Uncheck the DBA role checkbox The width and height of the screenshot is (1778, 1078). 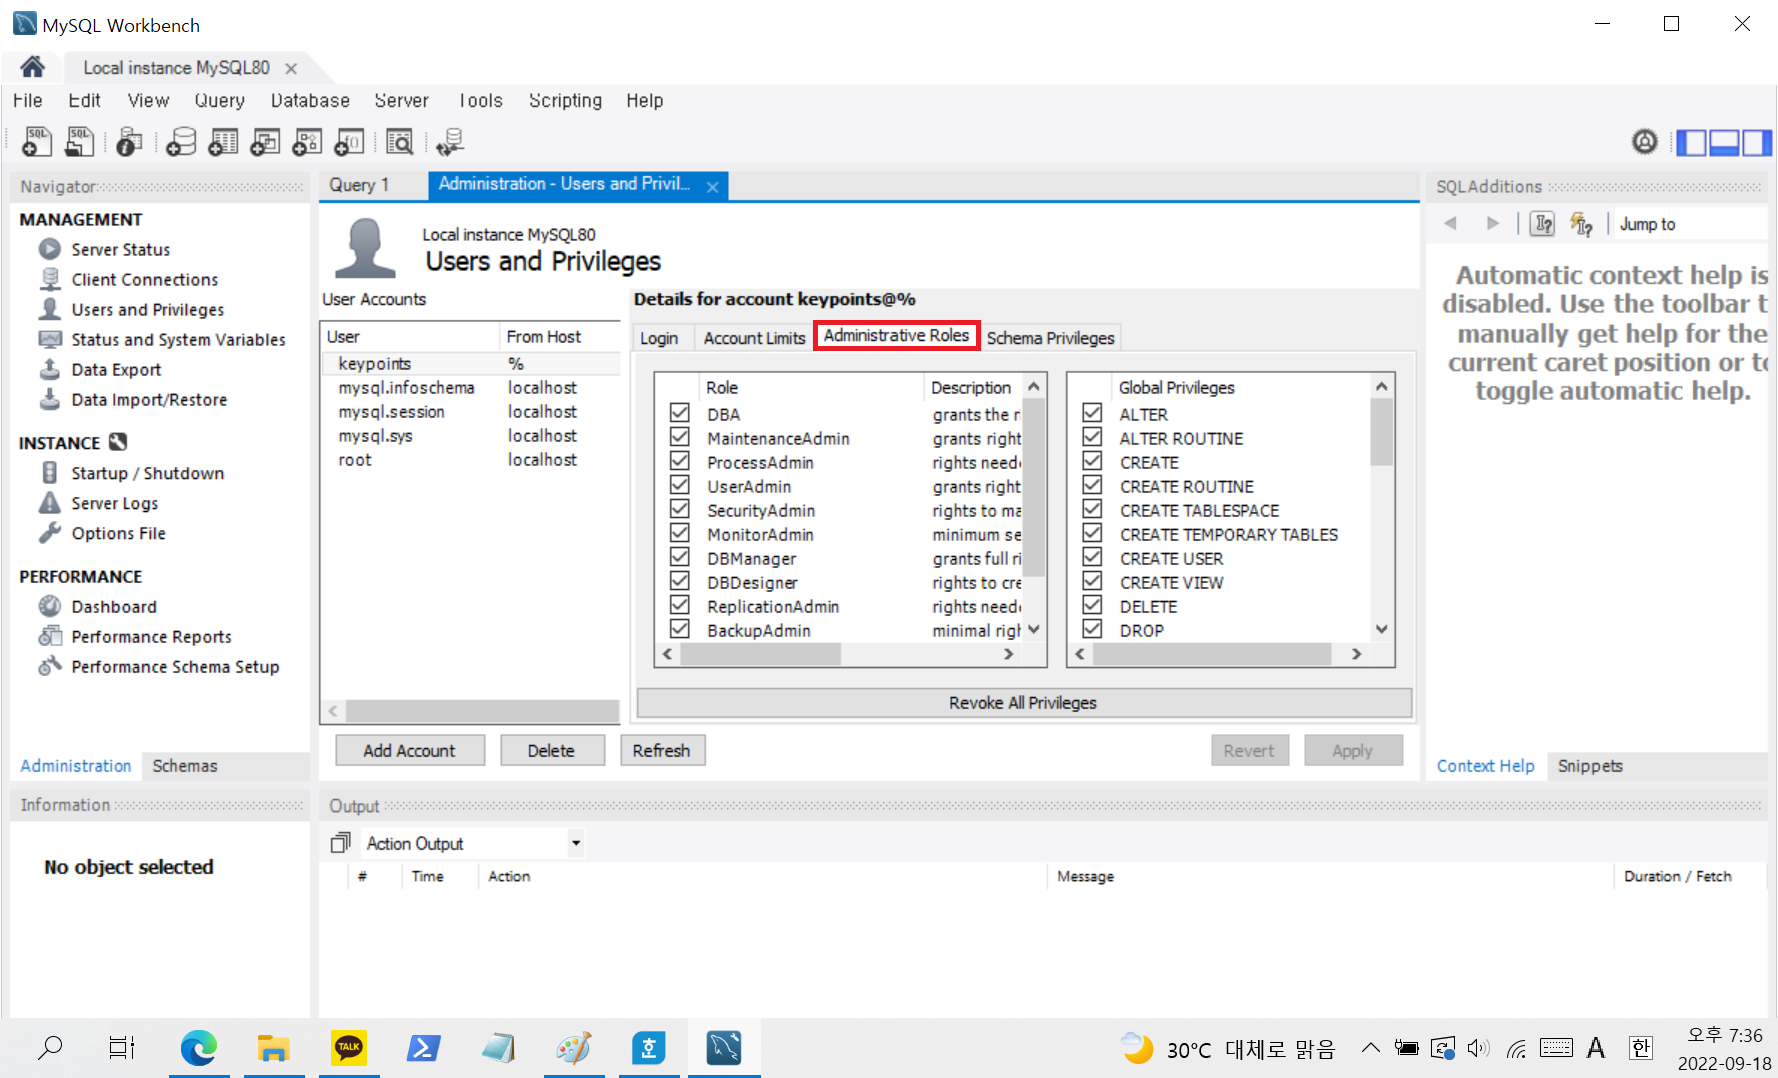point(680,413)
